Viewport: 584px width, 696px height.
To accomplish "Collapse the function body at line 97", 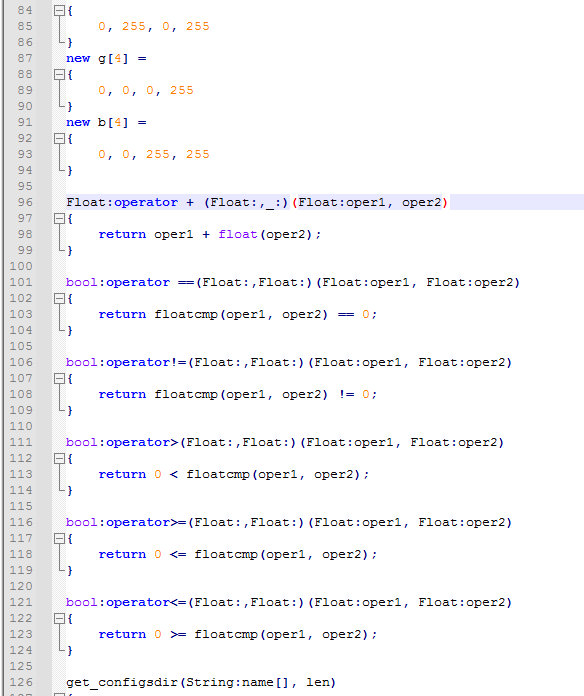I will point(59,218).
